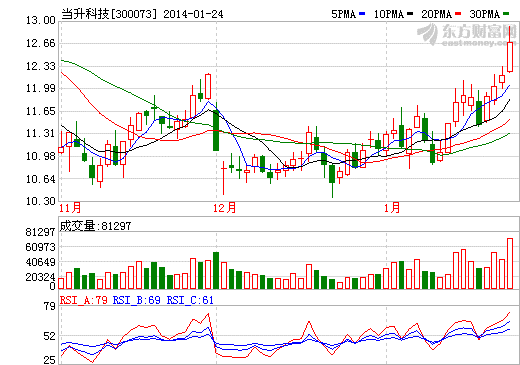Image resolution: width=520 pixels, height=365 pixels.
Task: Click the green 30PMA legend color marker
Action: tap(506, 14)
